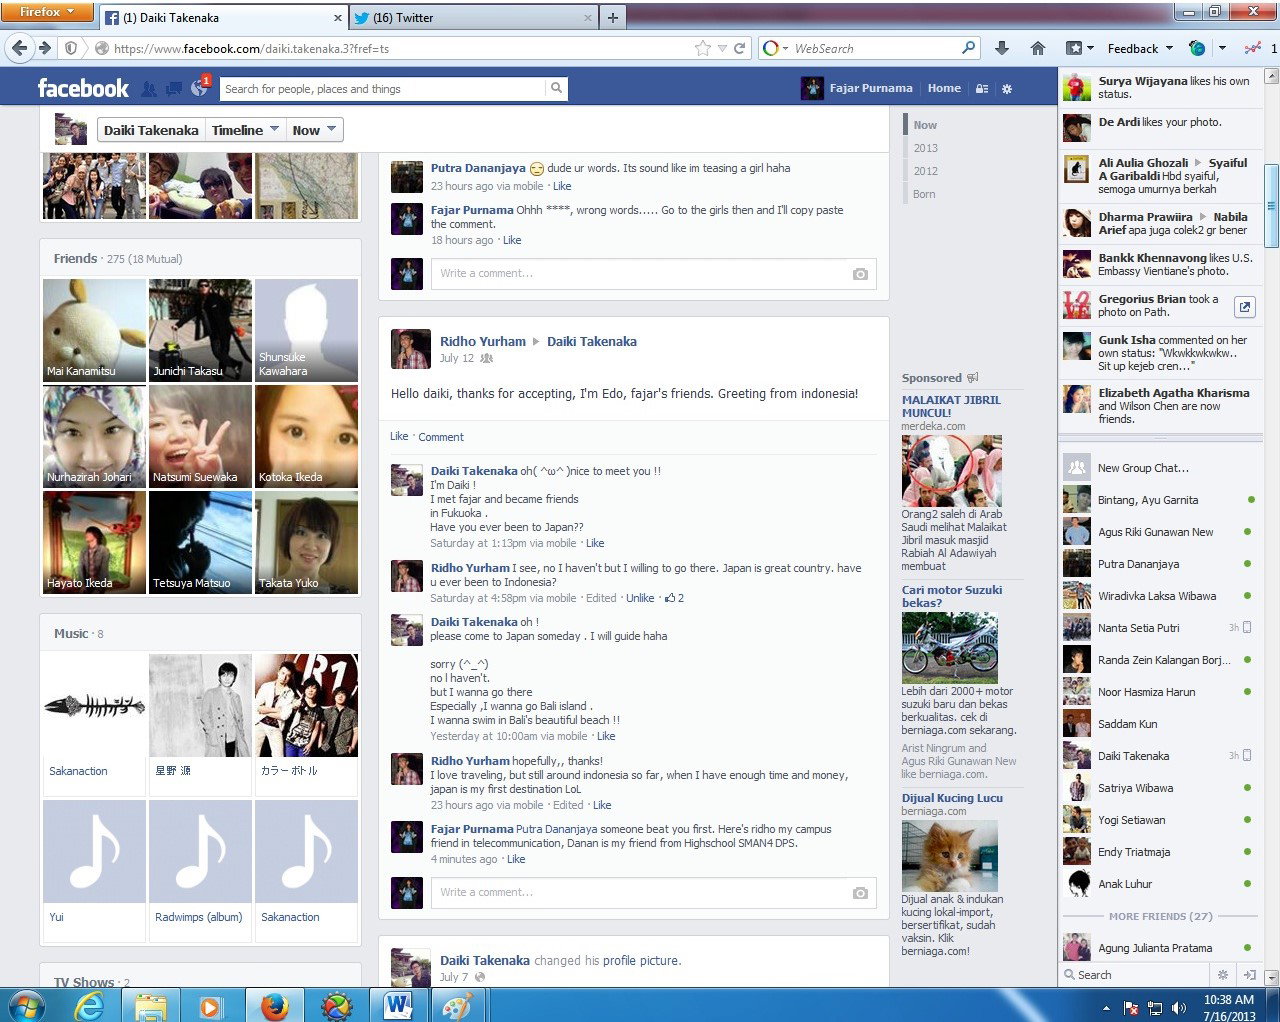Viewport: 1280px width, 1022px height.
Task: Open Mai Kanamitsu friend thumbnail
Action: (x=95, y=330)
